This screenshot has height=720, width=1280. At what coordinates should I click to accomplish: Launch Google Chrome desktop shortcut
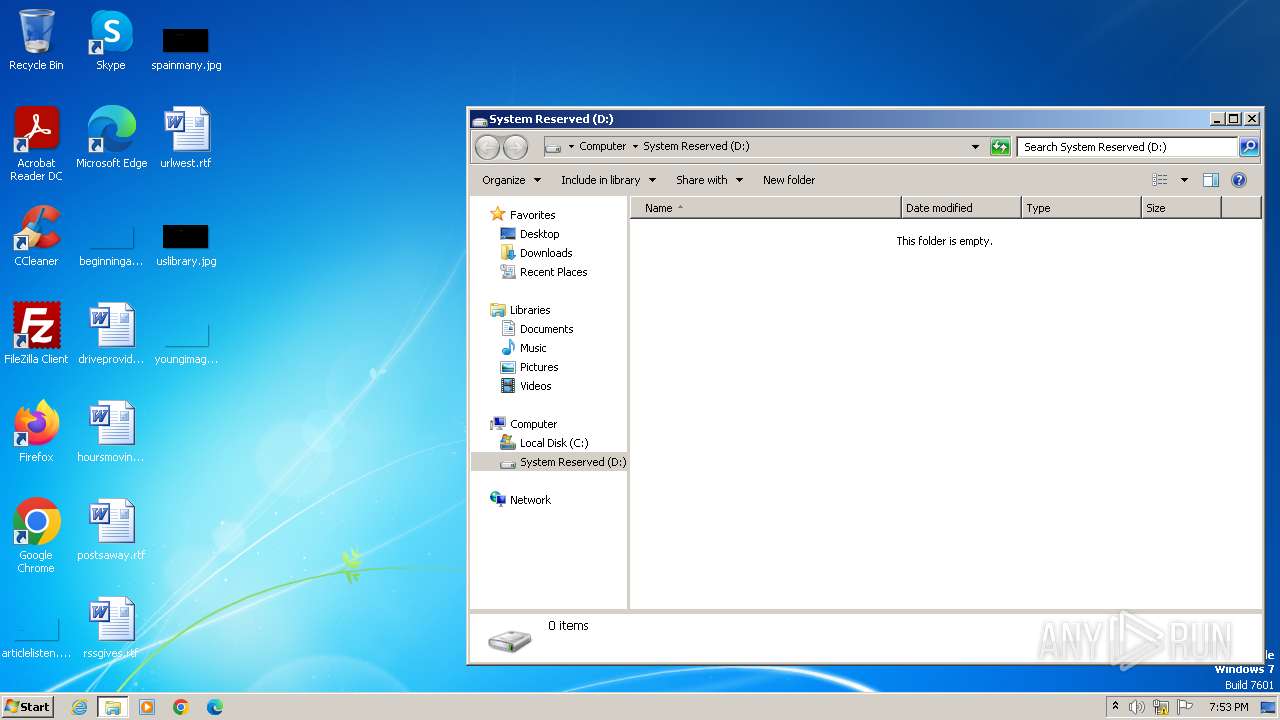pyautogui.click(x=36, y=535)
